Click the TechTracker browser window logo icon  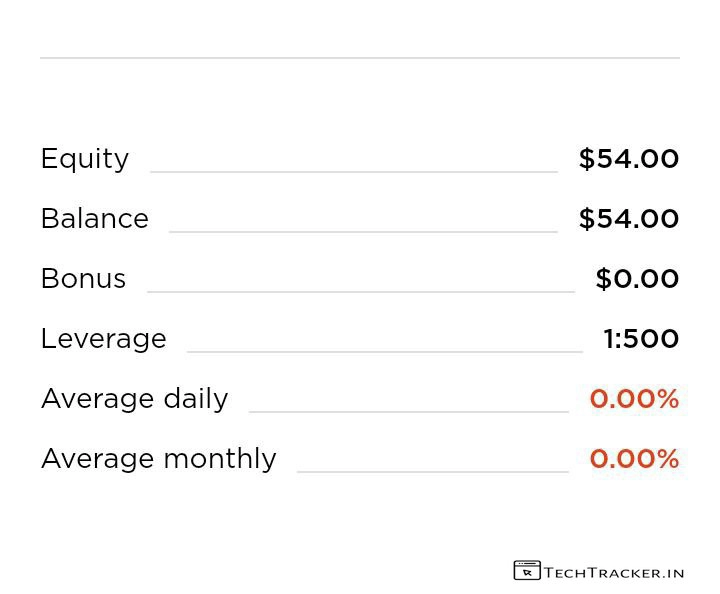[526, 571]
